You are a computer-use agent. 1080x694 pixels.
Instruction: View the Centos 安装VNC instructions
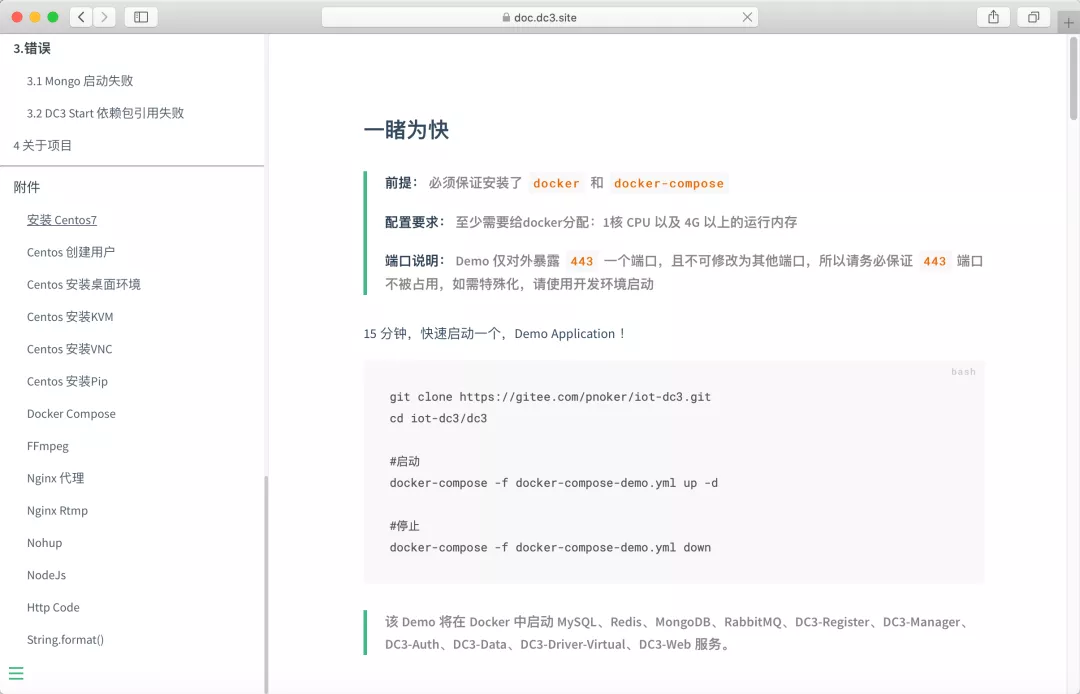(70, 348)
